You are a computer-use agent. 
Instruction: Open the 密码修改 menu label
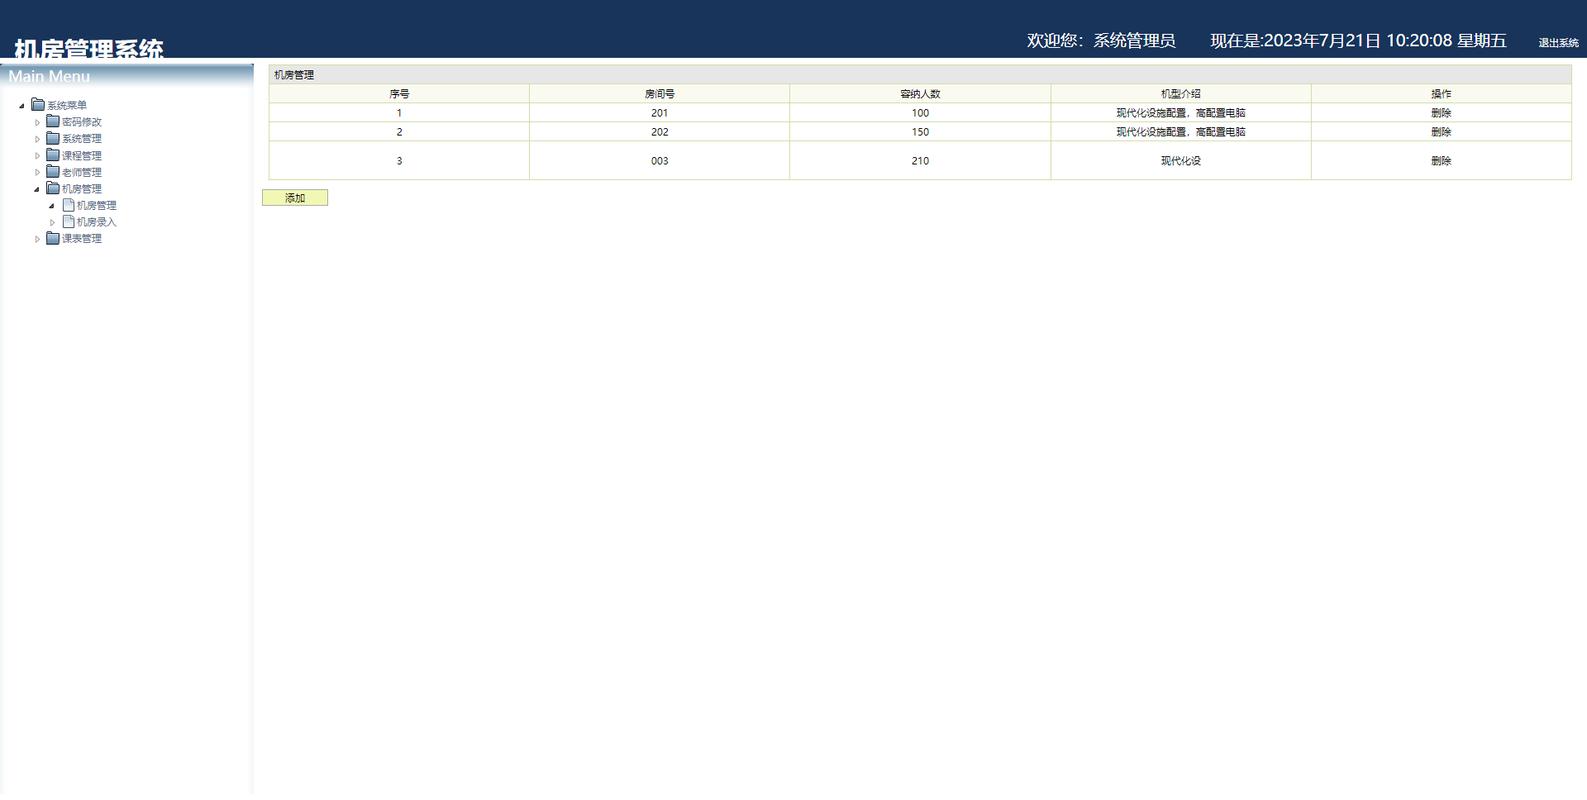click(82, 122)
